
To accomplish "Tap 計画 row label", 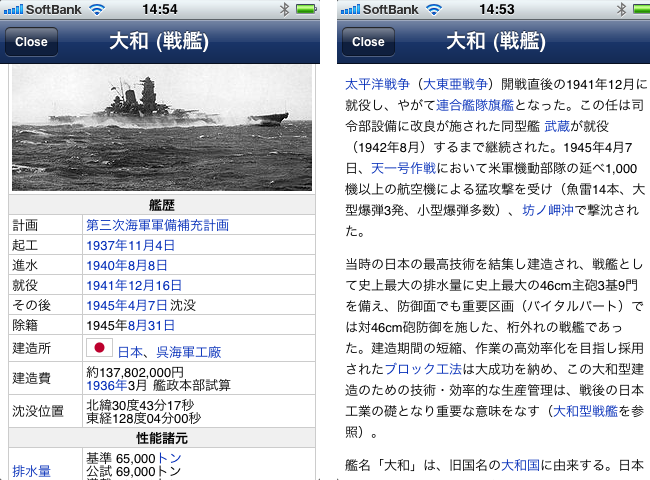I will pyautogui.click(x=25, y=225).
